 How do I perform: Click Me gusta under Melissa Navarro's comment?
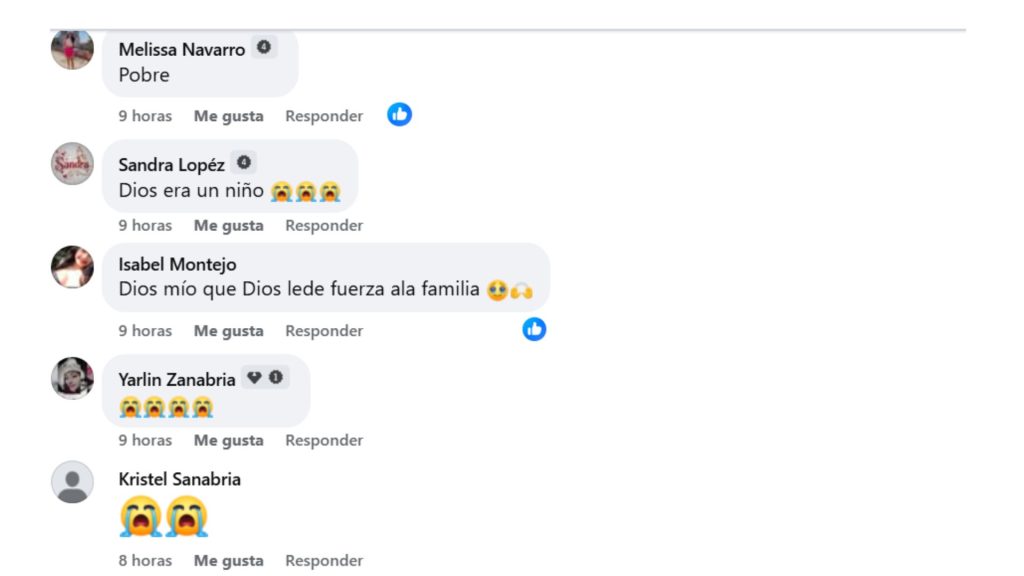(x=231, y=115)
